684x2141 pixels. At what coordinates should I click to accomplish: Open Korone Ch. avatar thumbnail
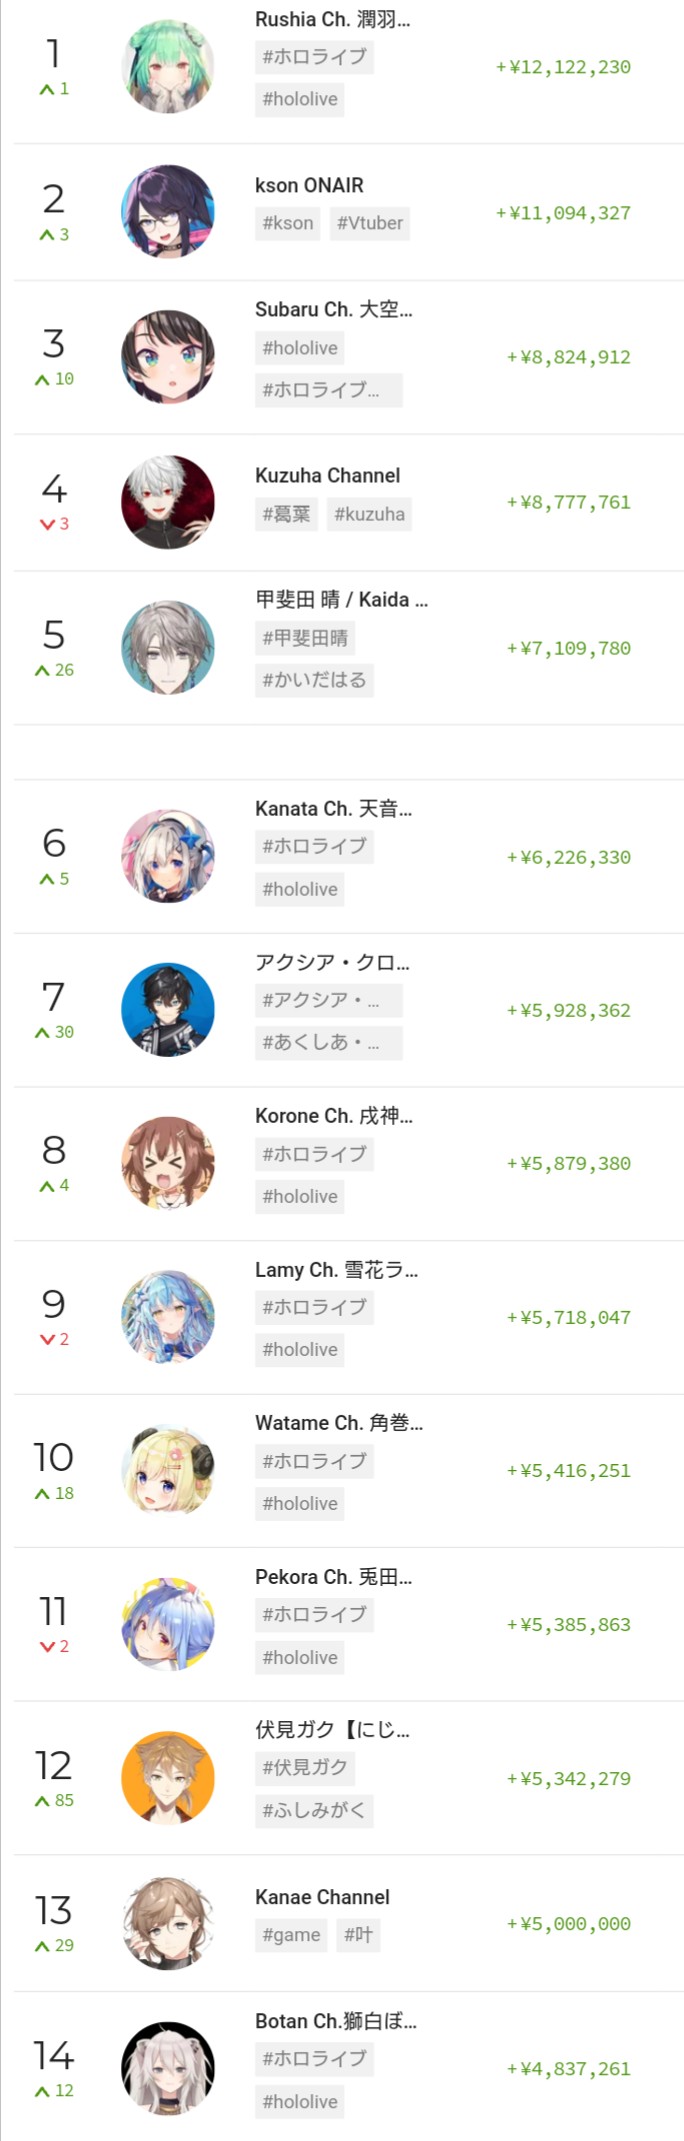pyautogui.click(x=168, y=1163)
